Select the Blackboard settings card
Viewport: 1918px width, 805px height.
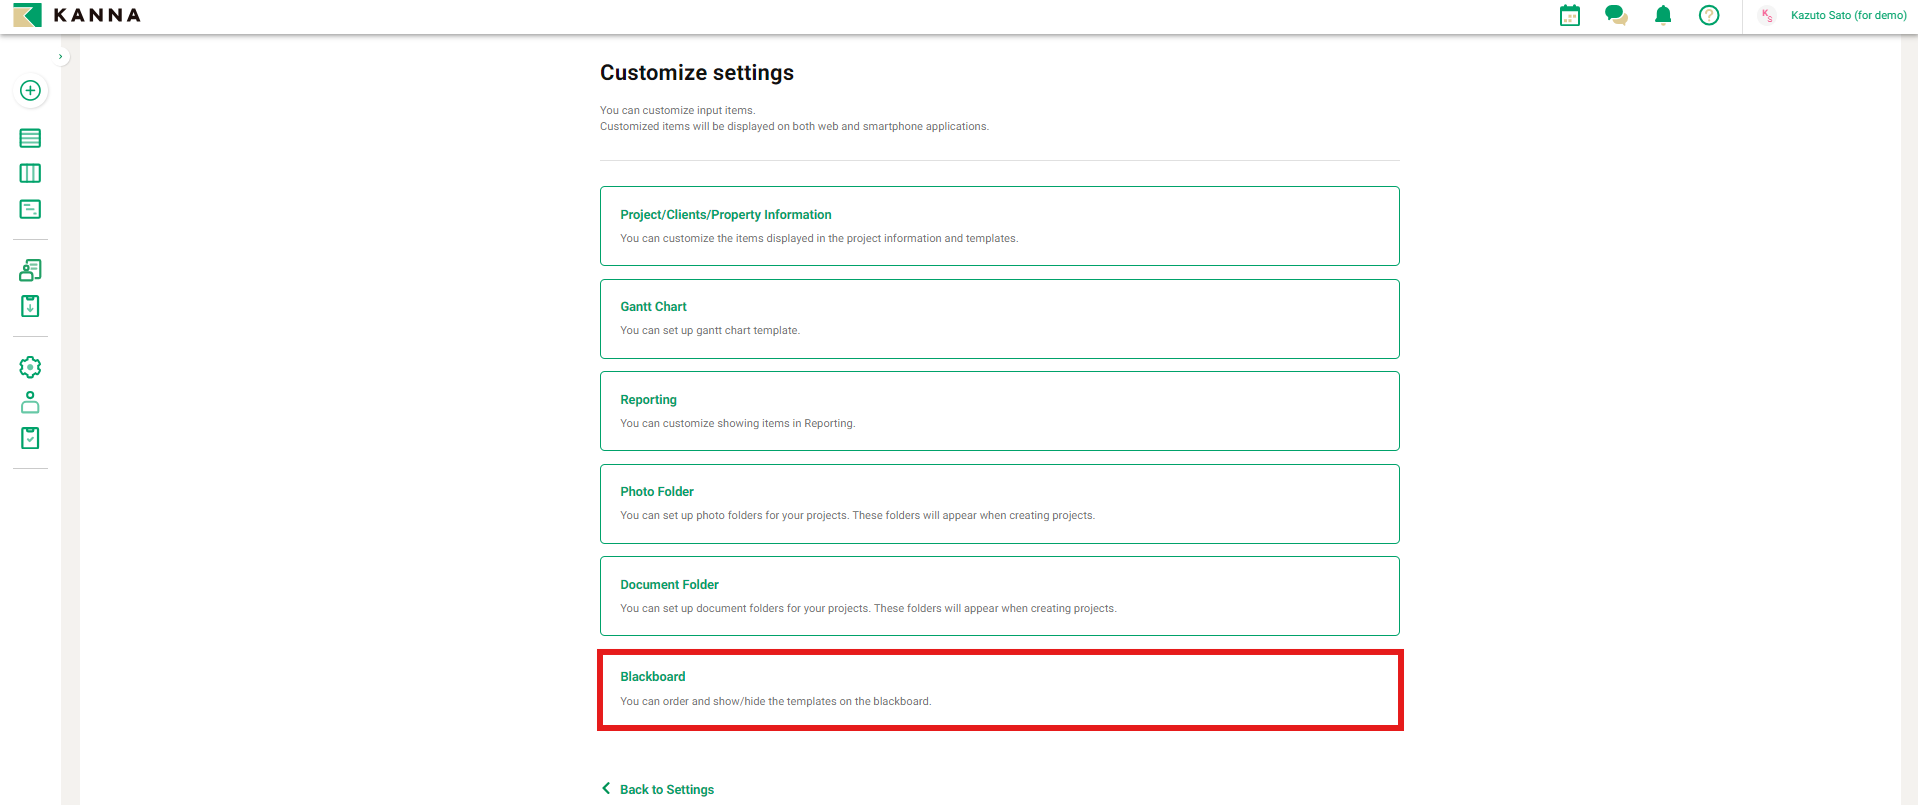click(999, 689)
